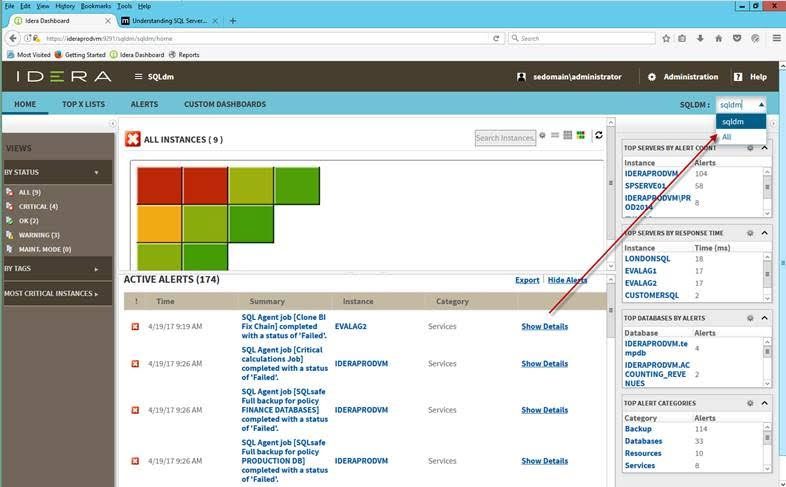Open the CUSTOM DASHBOARDS tab
This screenshot has height=487, width=786.
point(225,104)
